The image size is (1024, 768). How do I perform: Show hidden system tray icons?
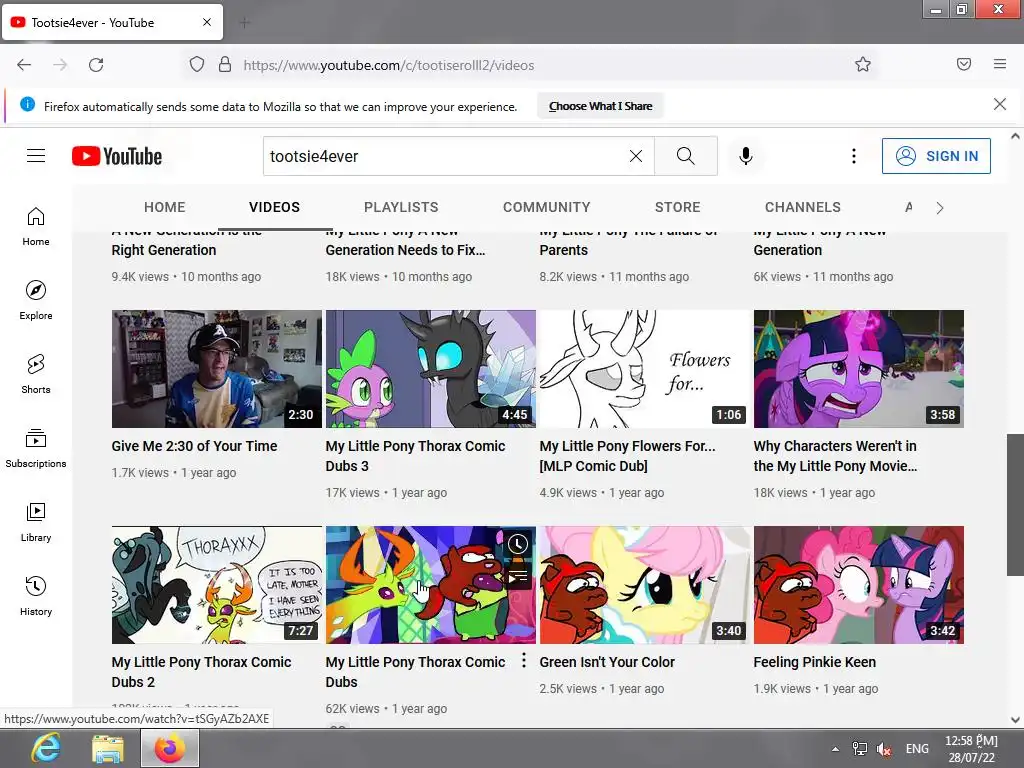[835, 749]
